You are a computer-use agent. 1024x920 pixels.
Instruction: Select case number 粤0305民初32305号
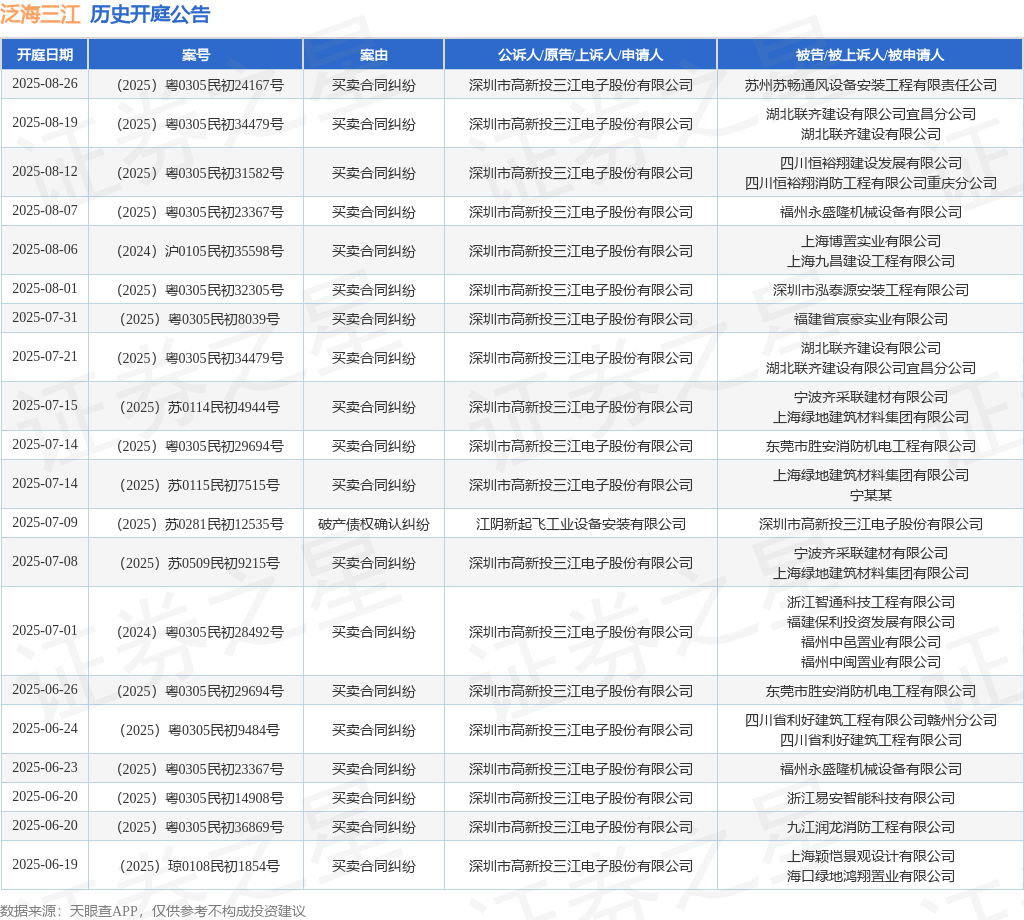point(224,290)
